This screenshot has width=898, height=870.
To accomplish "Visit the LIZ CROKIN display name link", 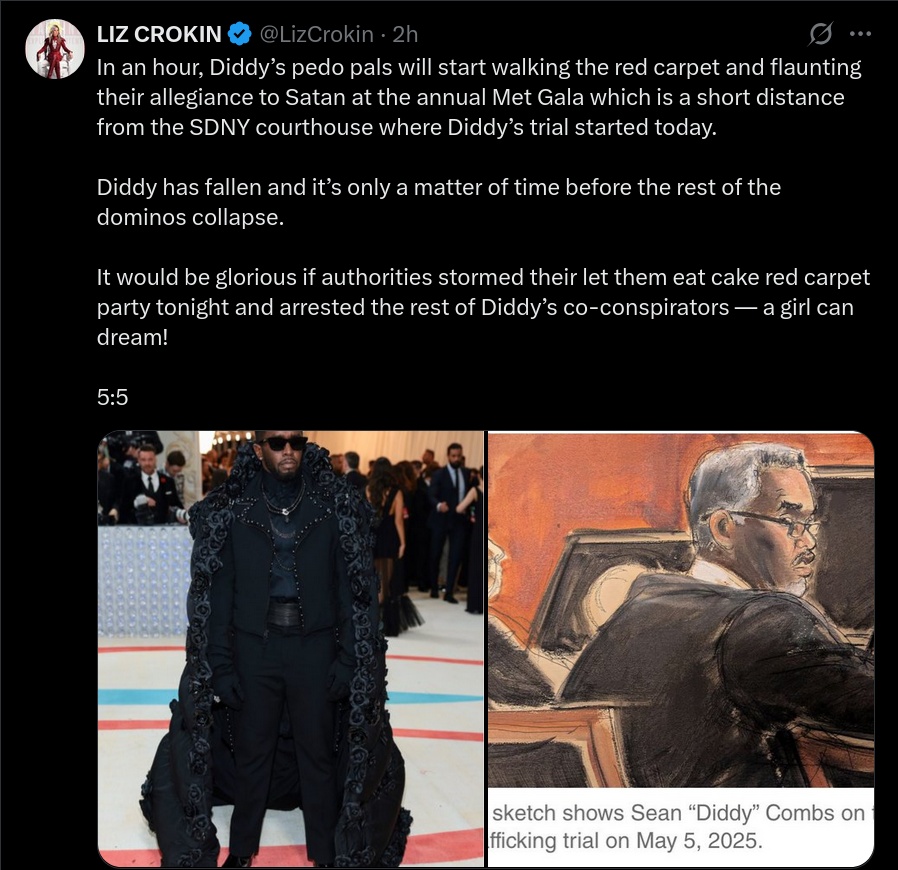I will (159, 34).
